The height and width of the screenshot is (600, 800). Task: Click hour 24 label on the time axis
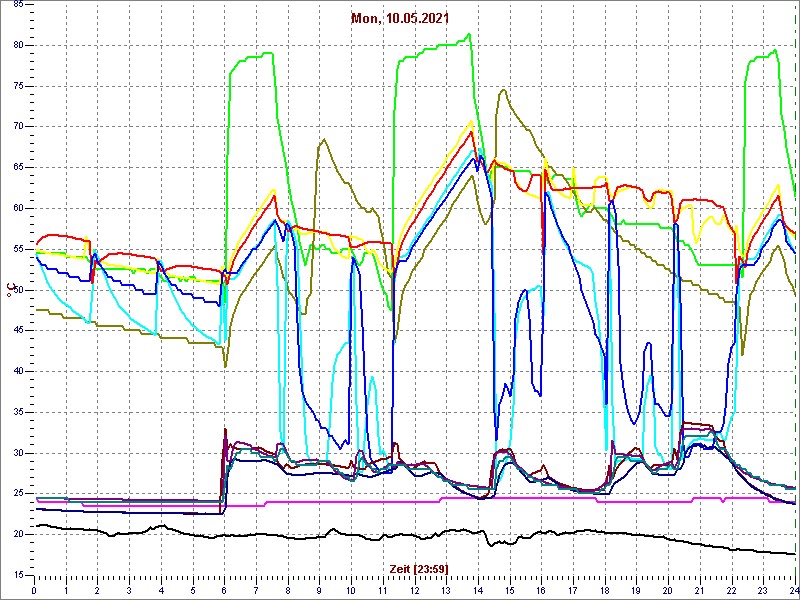point(794,590)
